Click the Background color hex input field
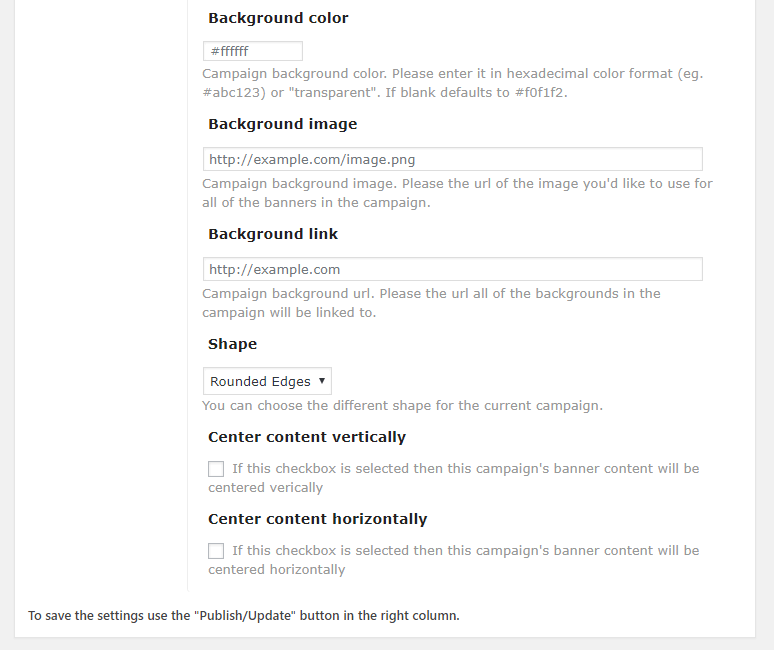This screenshot has width=774, height=650. click(252, 51)
